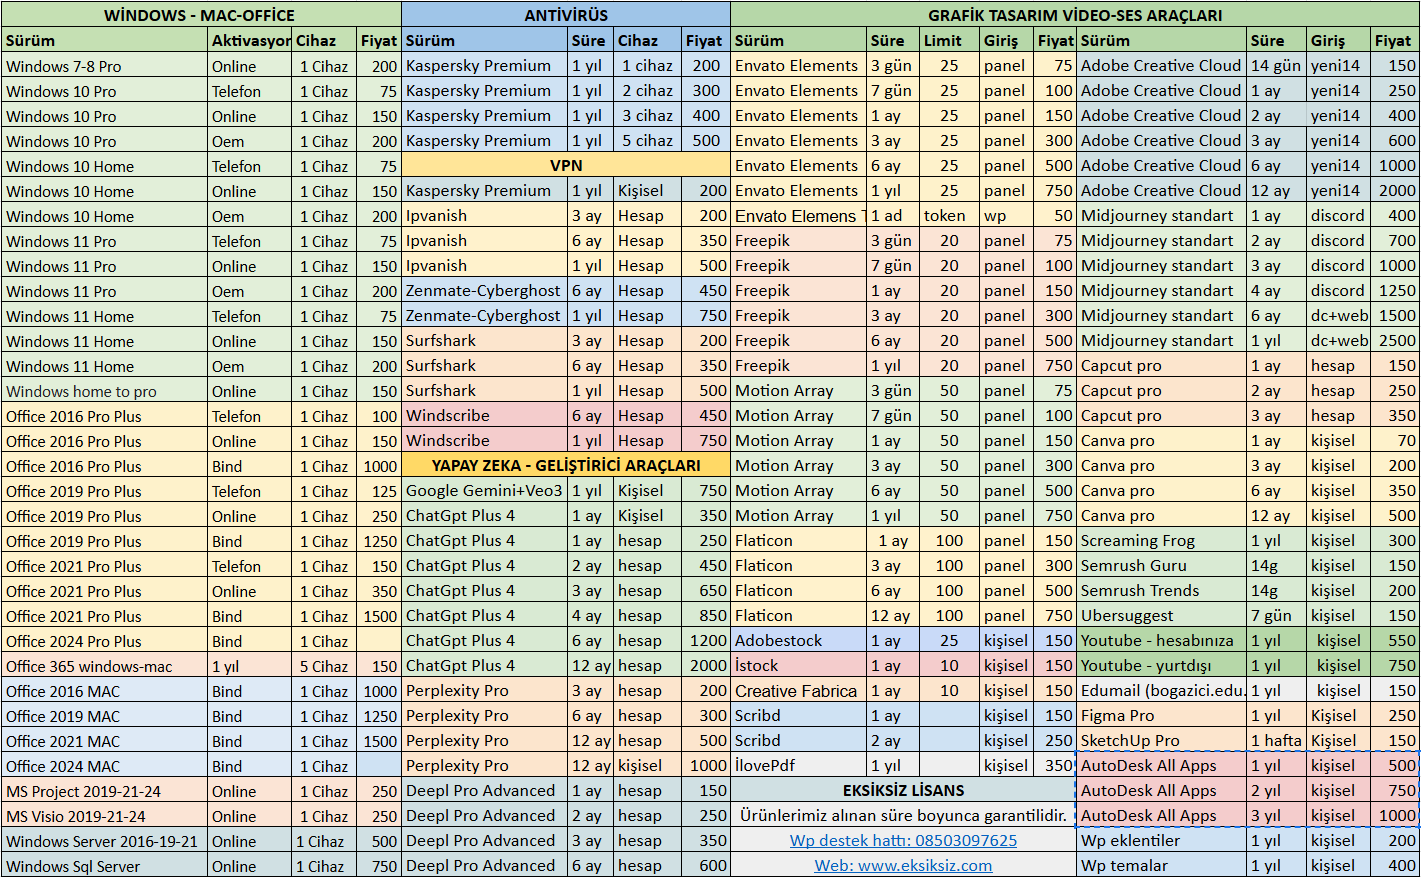
Task: Click the Kaspersky Premium cell in the Kişisel row
Action: pyautogui.click(x=485, y=190)
